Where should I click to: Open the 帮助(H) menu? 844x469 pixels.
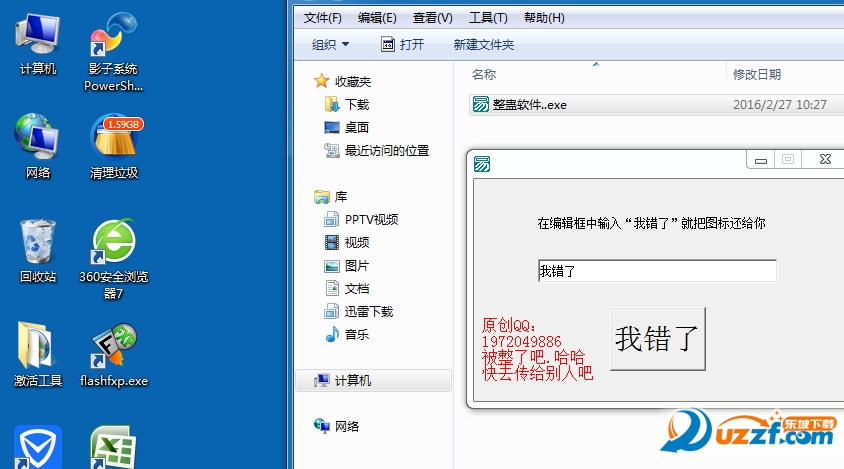(x=544, y=18)
